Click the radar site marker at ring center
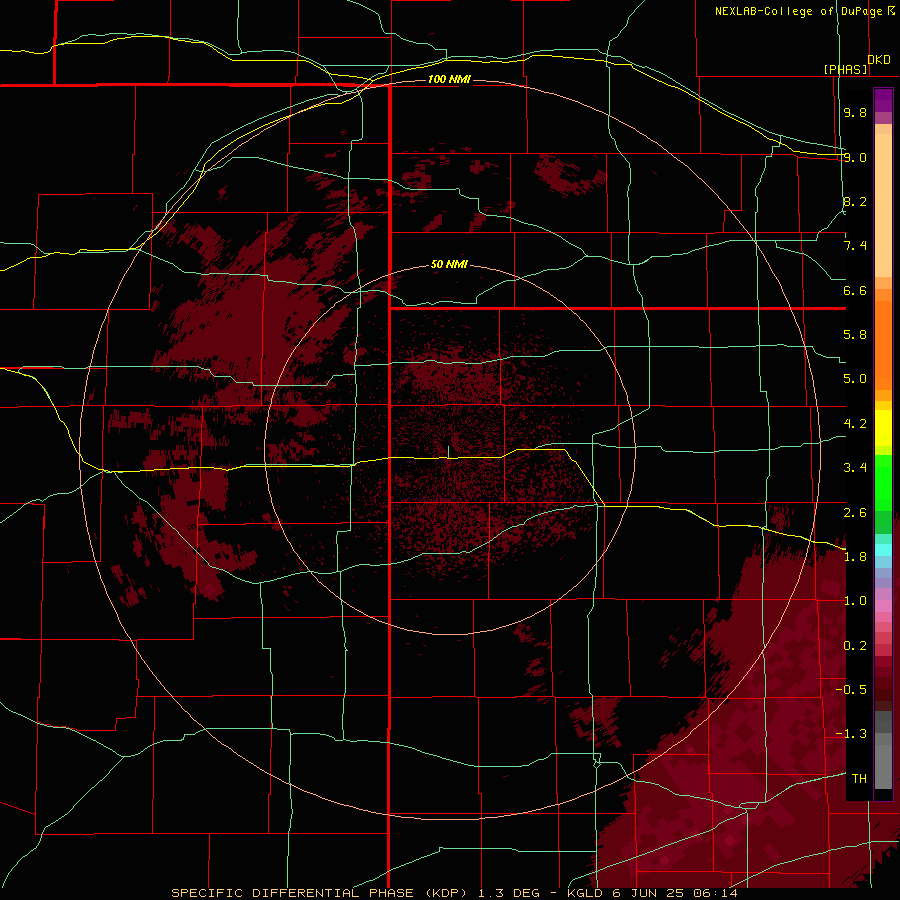This screenshot has width=900, height=900. click(x=449, y=452)
